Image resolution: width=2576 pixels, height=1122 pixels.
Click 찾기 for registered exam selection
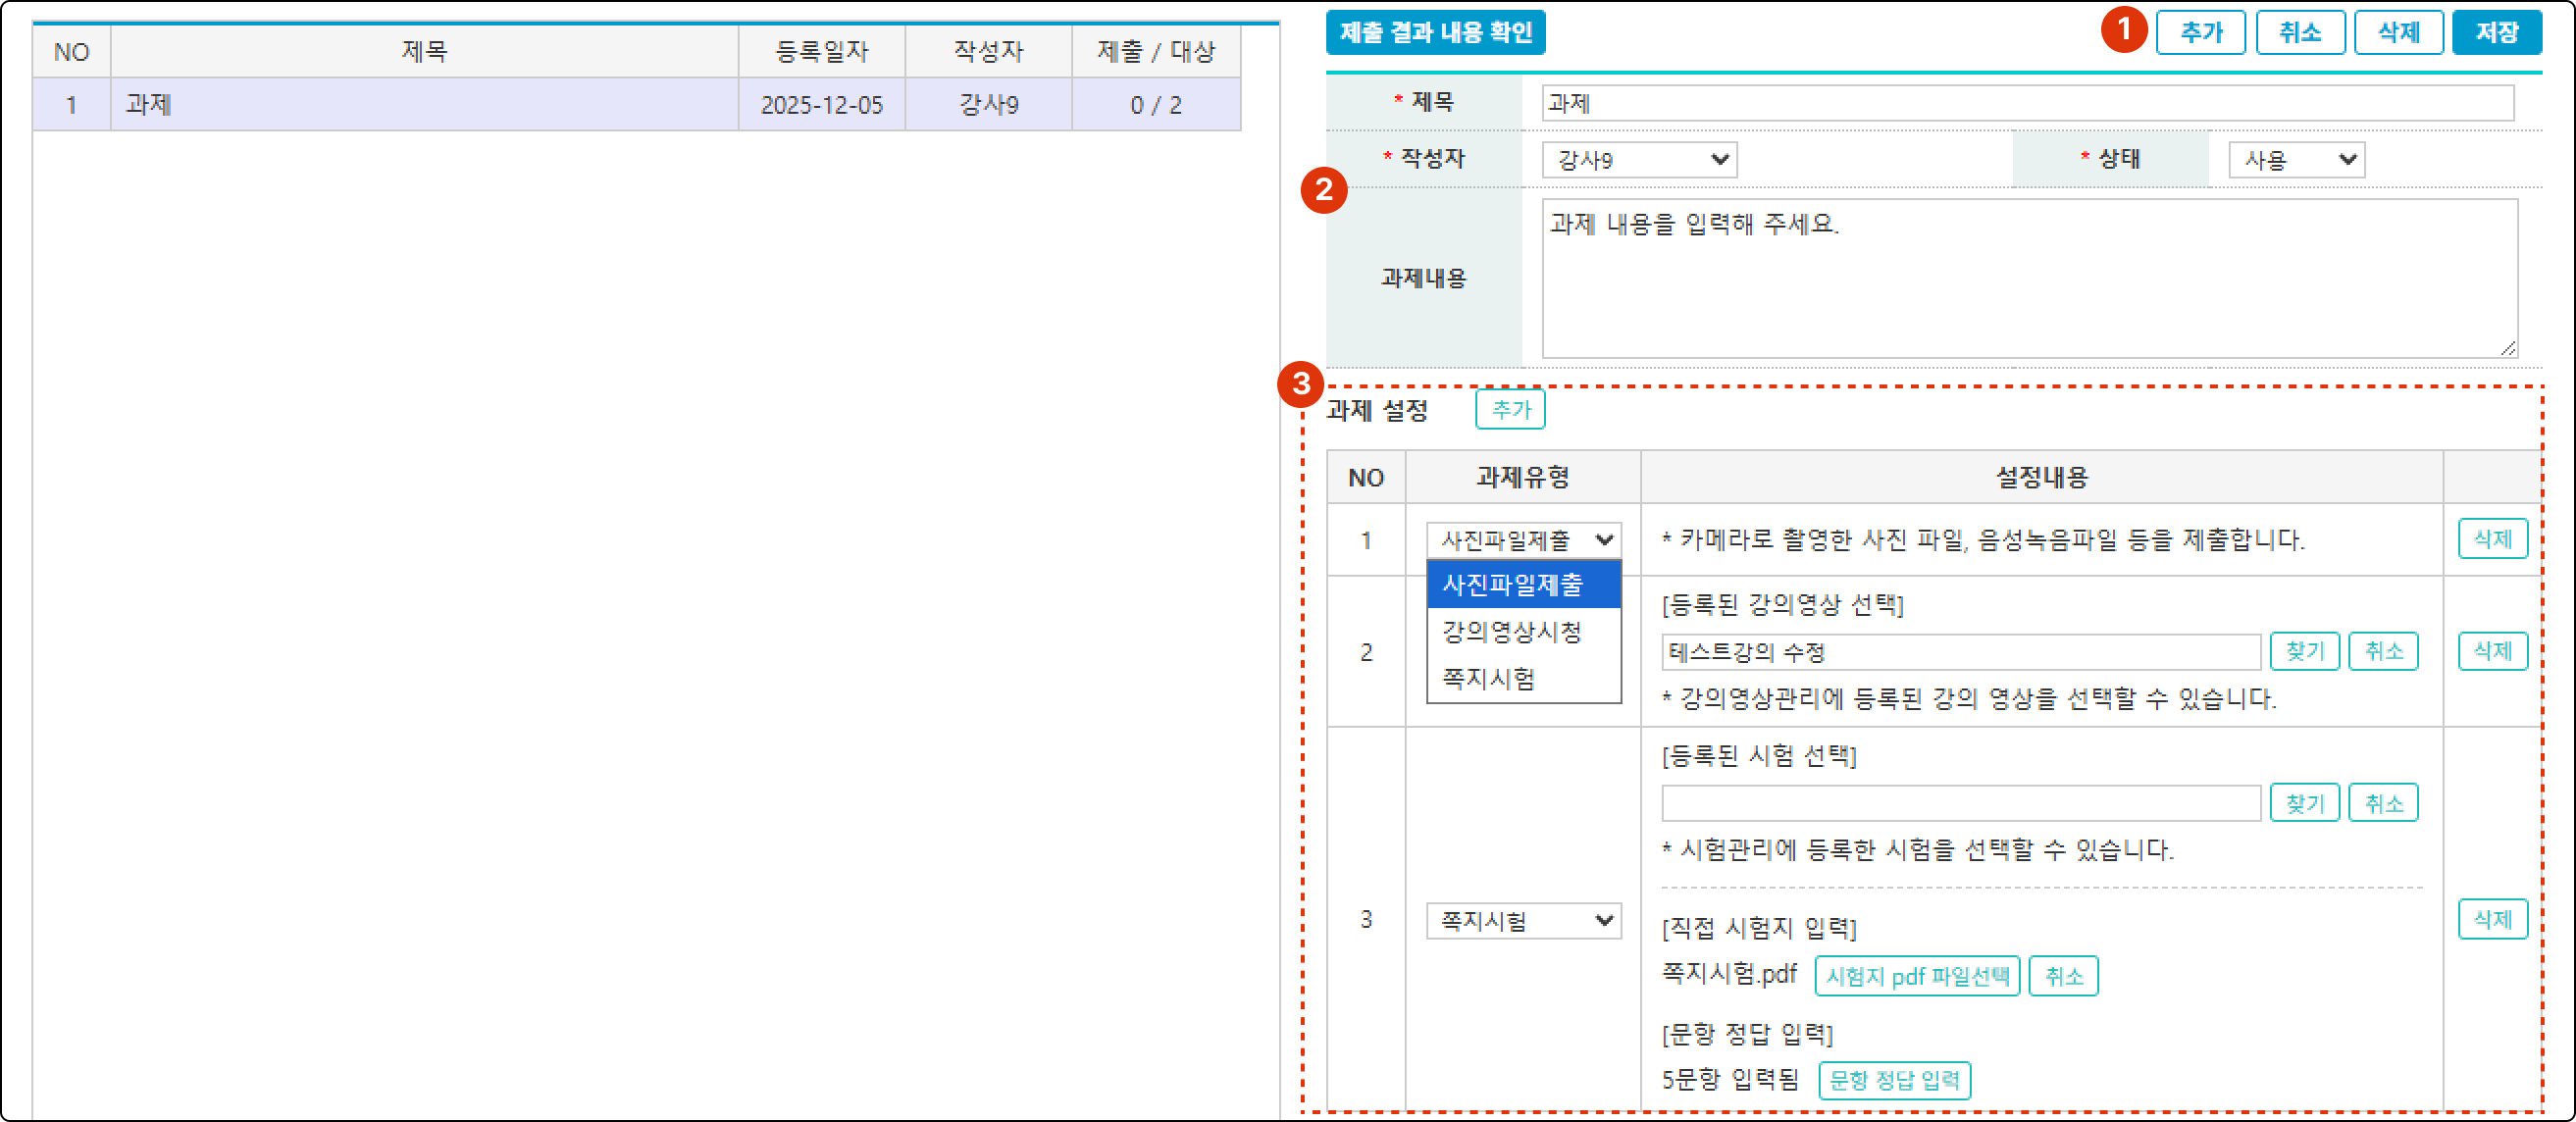tap(2304, 803)
